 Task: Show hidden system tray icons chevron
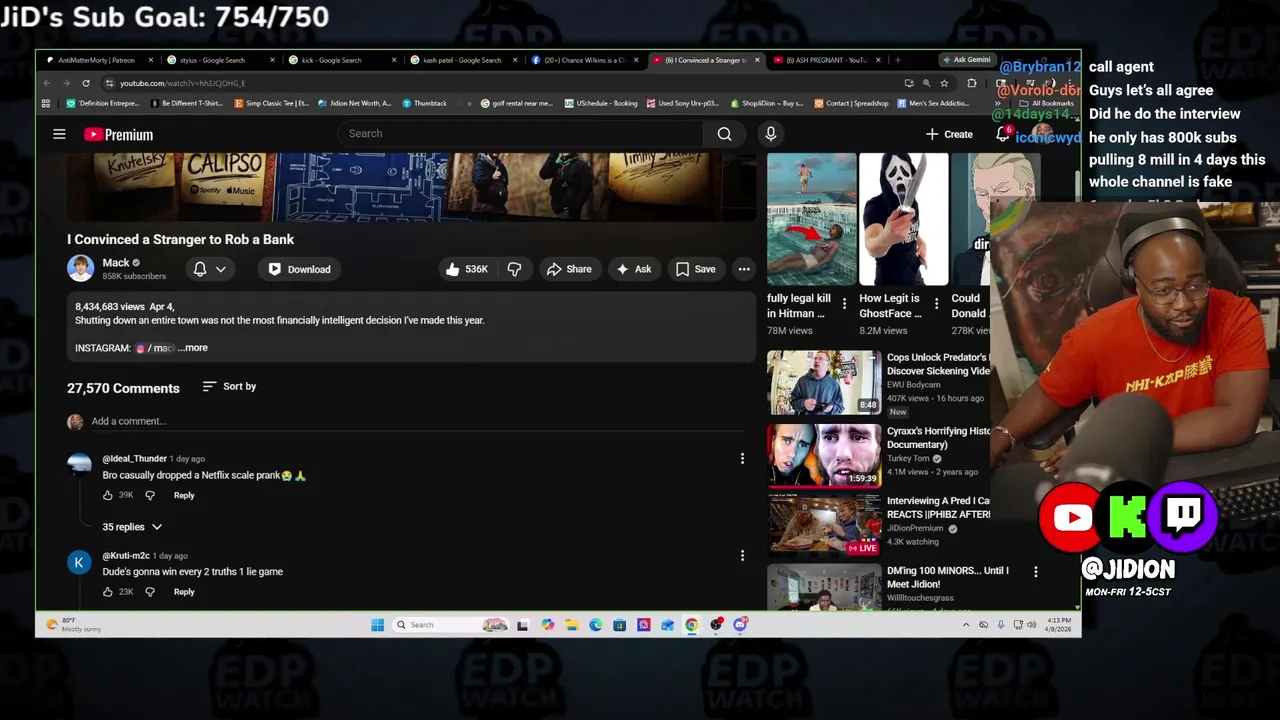[x=965, y=625]
